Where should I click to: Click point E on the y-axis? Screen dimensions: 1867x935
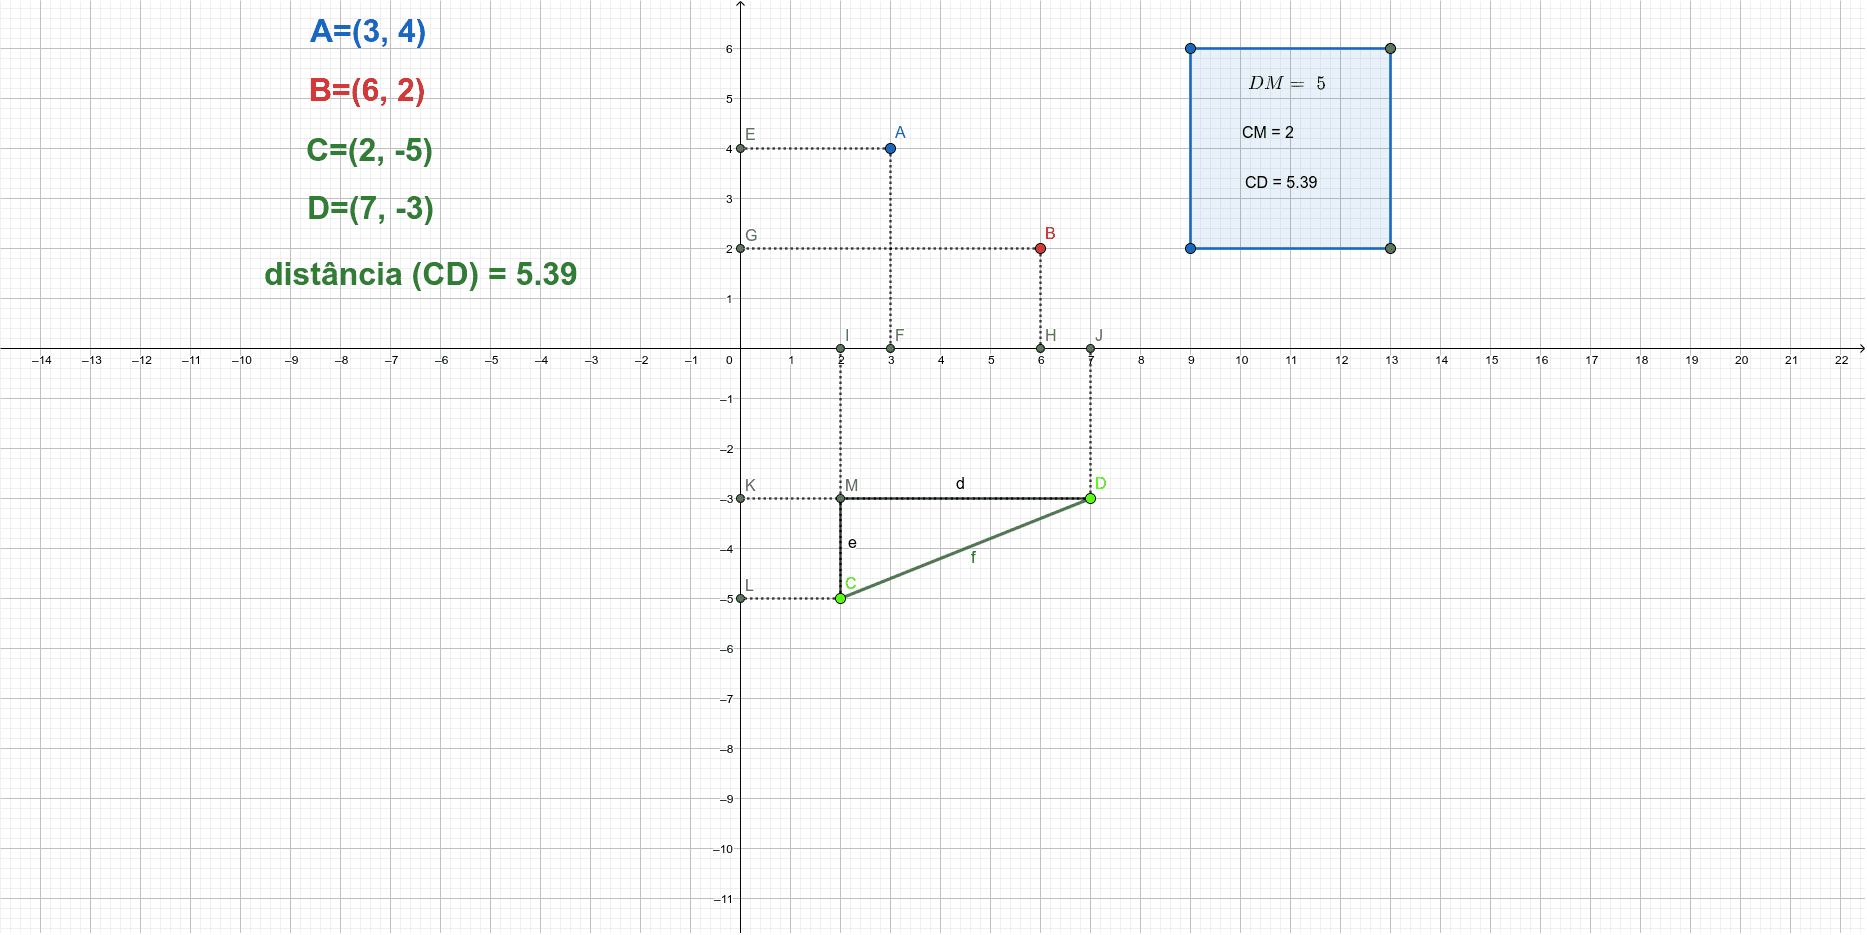point(740,148)
